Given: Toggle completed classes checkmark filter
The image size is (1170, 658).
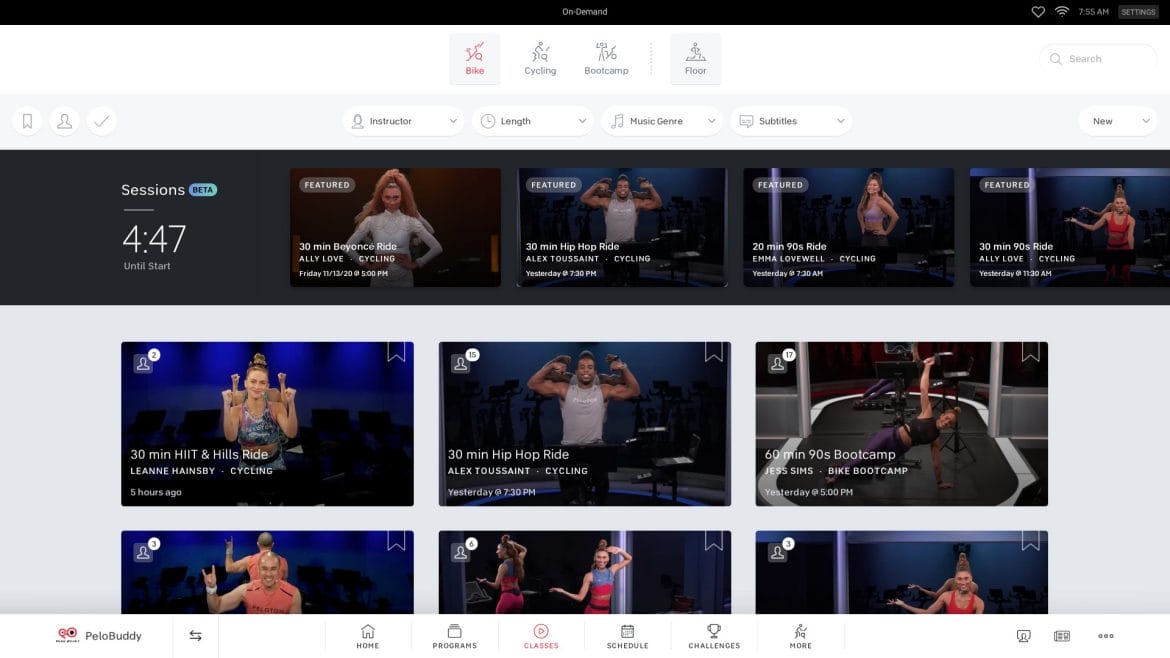Looking at the screenshot, I should pos(101,121).
